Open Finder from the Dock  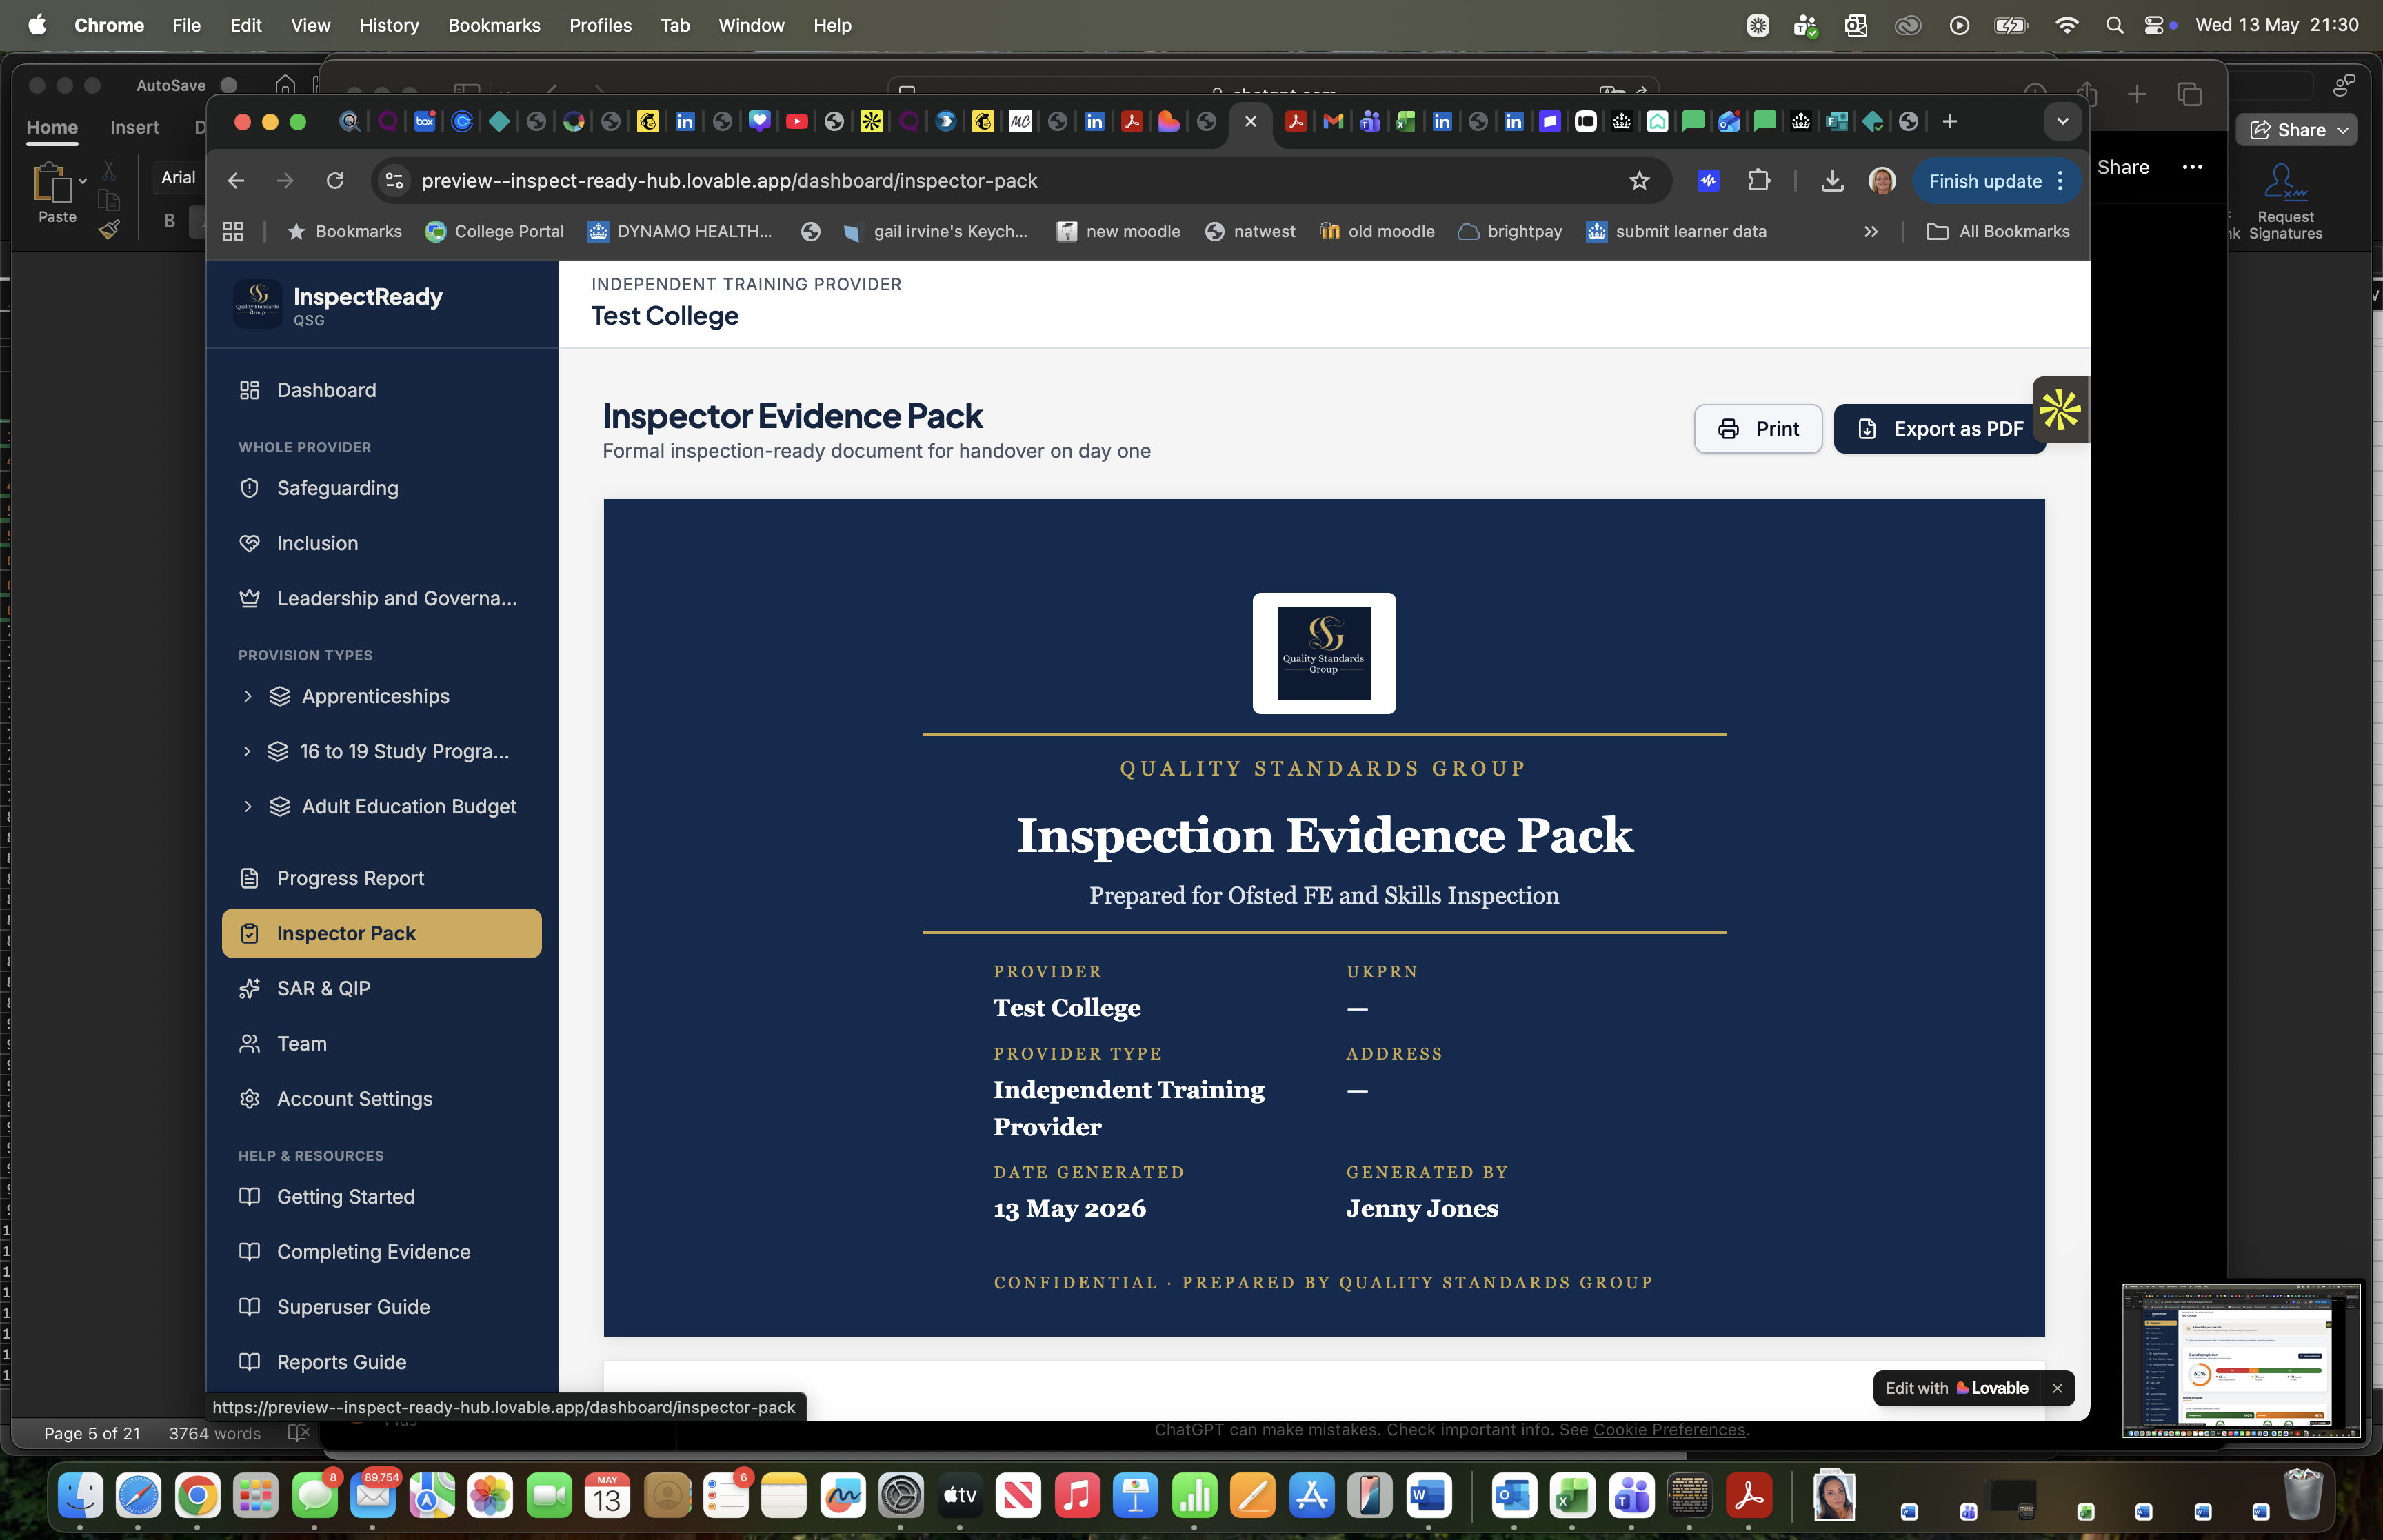coord(80,1496)
